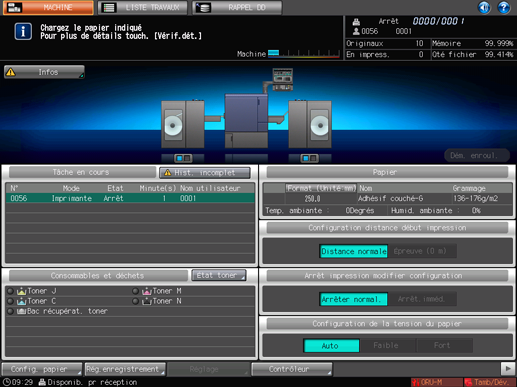Click paper name Adhésif couché-G
Image resolution: width=517 pixels, height=387 pixels.
point(390,199)
